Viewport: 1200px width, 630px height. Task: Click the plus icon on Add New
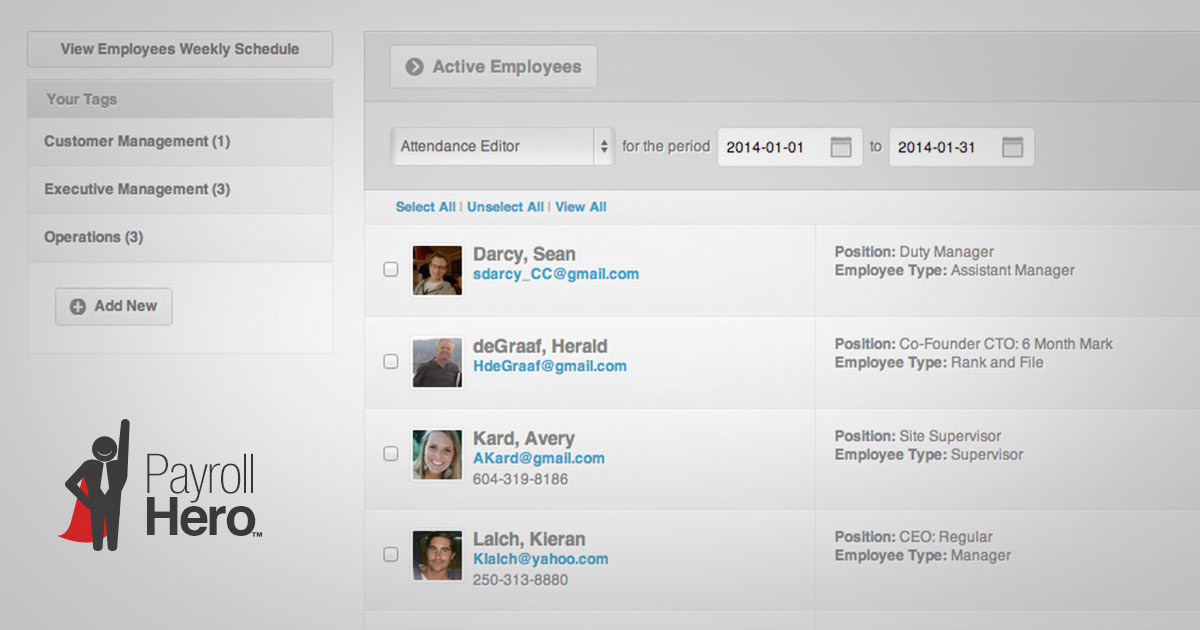tap(78, 306)
